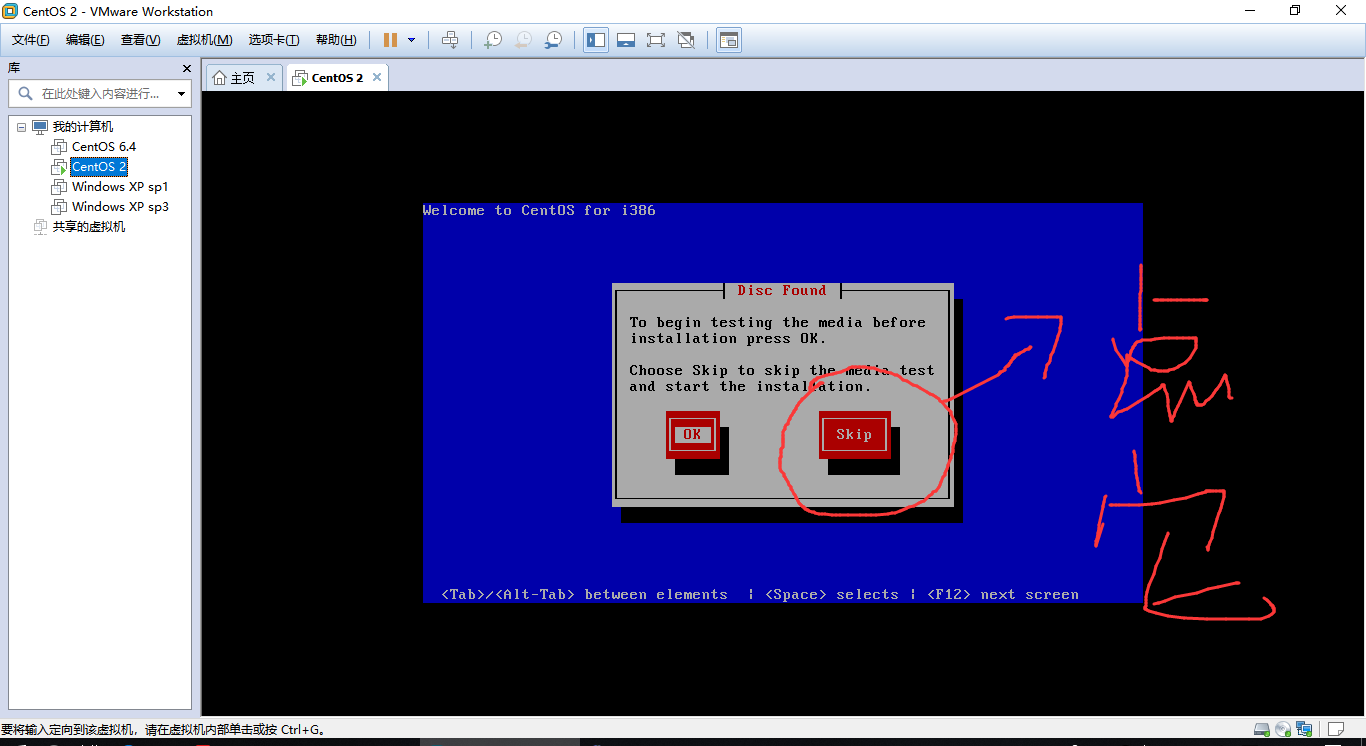
Task: Open the power options dropdown arrow
Action: (x=411, y=40)
